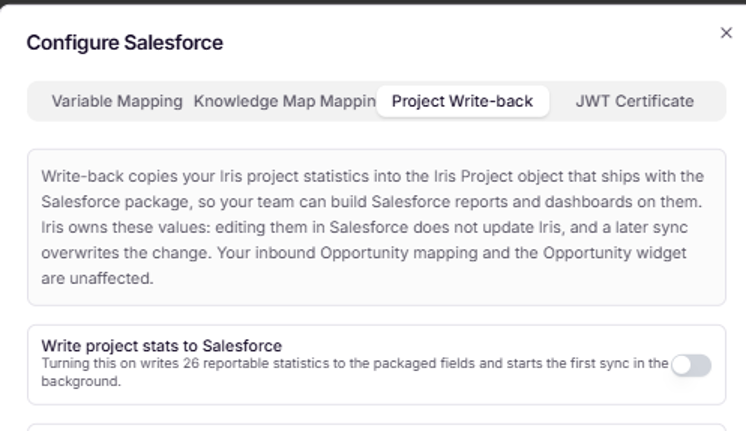Click the 'Write project stats to Salesforce' heading
This screenshot has width=746, height=432.
pos(161,346)
